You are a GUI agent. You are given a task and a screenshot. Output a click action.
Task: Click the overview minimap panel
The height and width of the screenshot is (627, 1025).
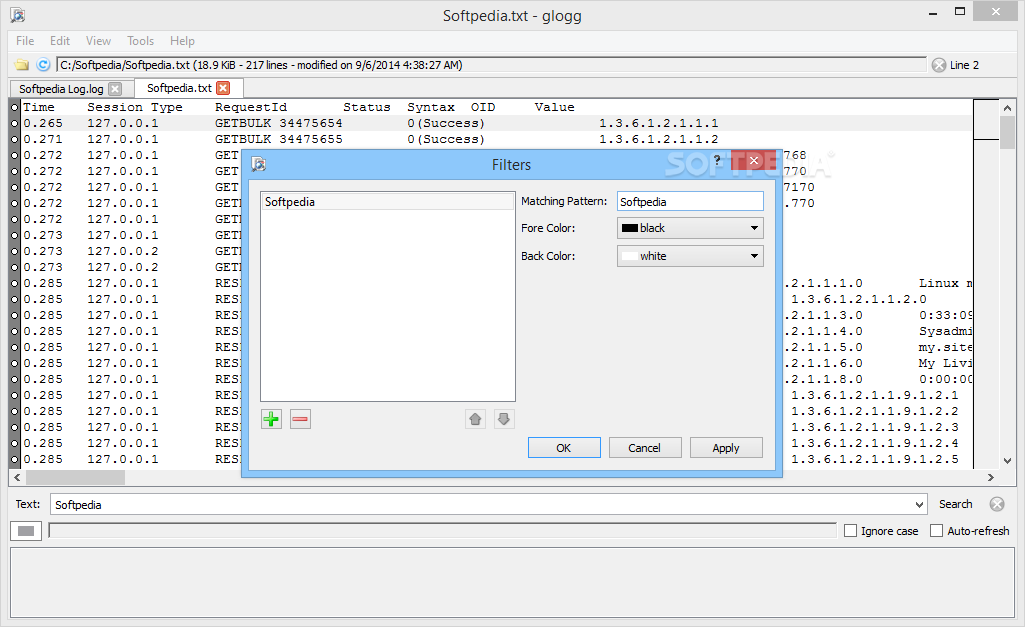[x=986, y=283]
